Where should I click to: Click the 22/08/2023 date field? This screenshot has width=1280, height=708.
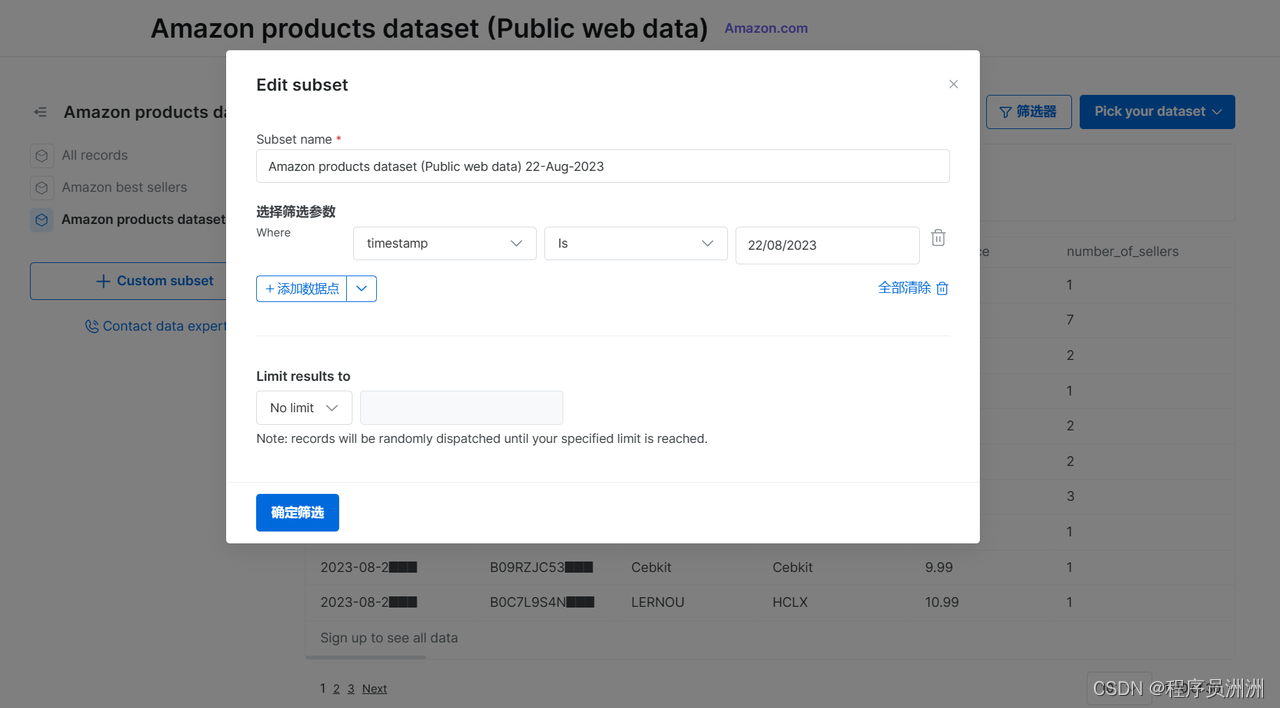click(x=826, y=245)
